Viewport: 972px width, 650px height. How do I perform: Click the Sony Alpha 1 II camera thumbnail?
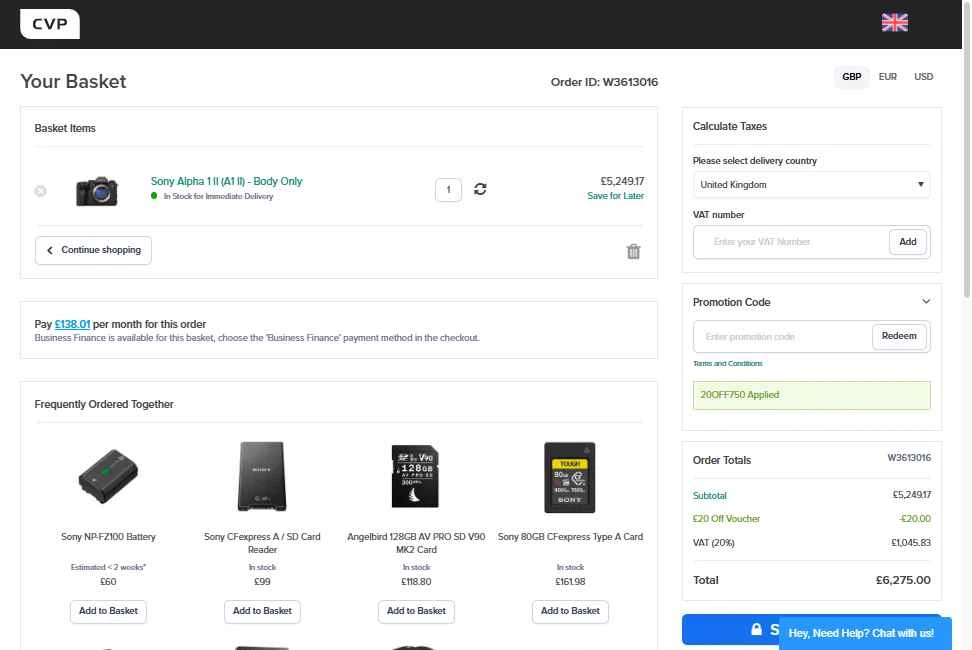click(97, 191)
